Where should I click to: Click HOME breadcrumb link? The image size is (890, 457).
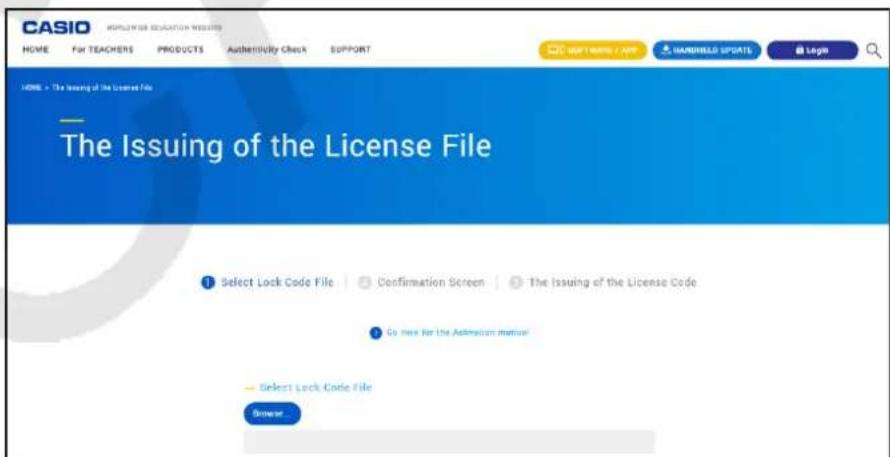[x=32, y=88]
